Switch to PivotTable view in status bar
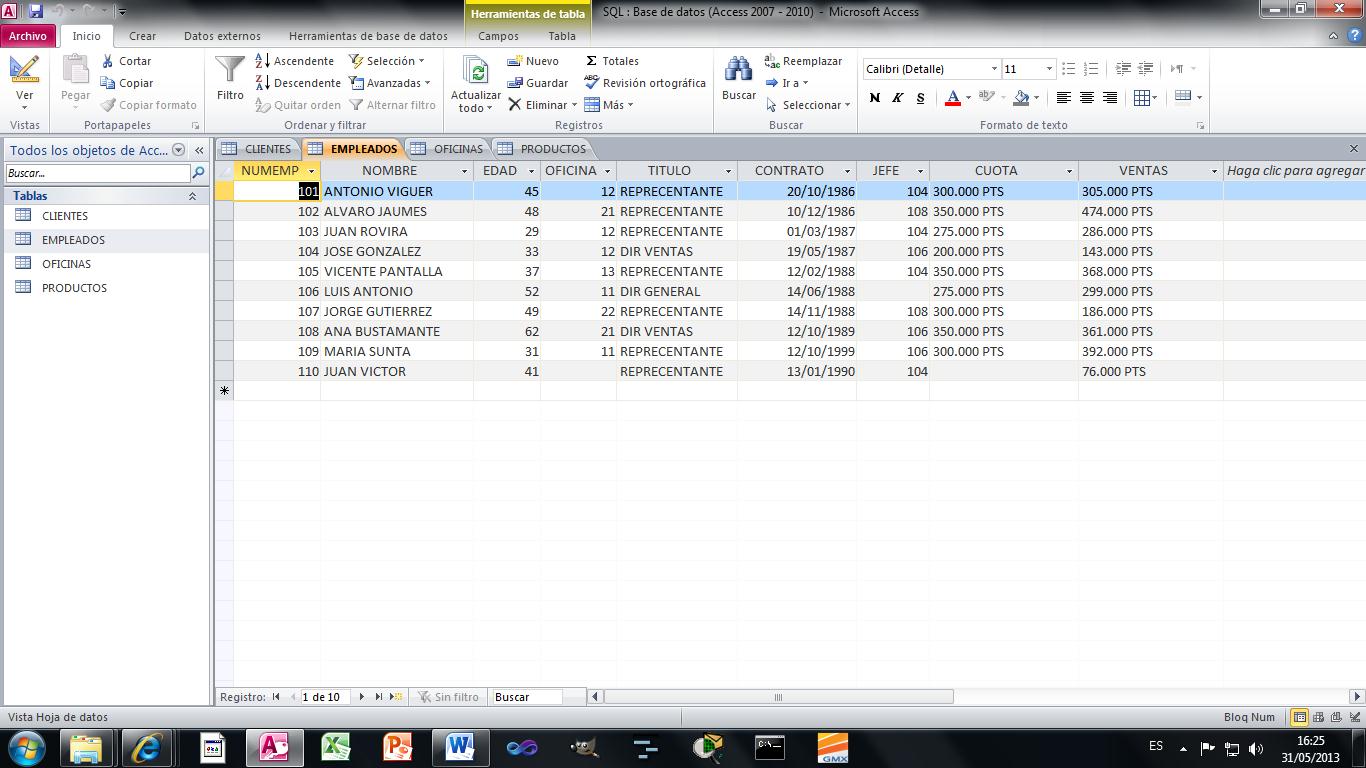The width and height of the screenshot is (1366, 768). point(1318,717)
